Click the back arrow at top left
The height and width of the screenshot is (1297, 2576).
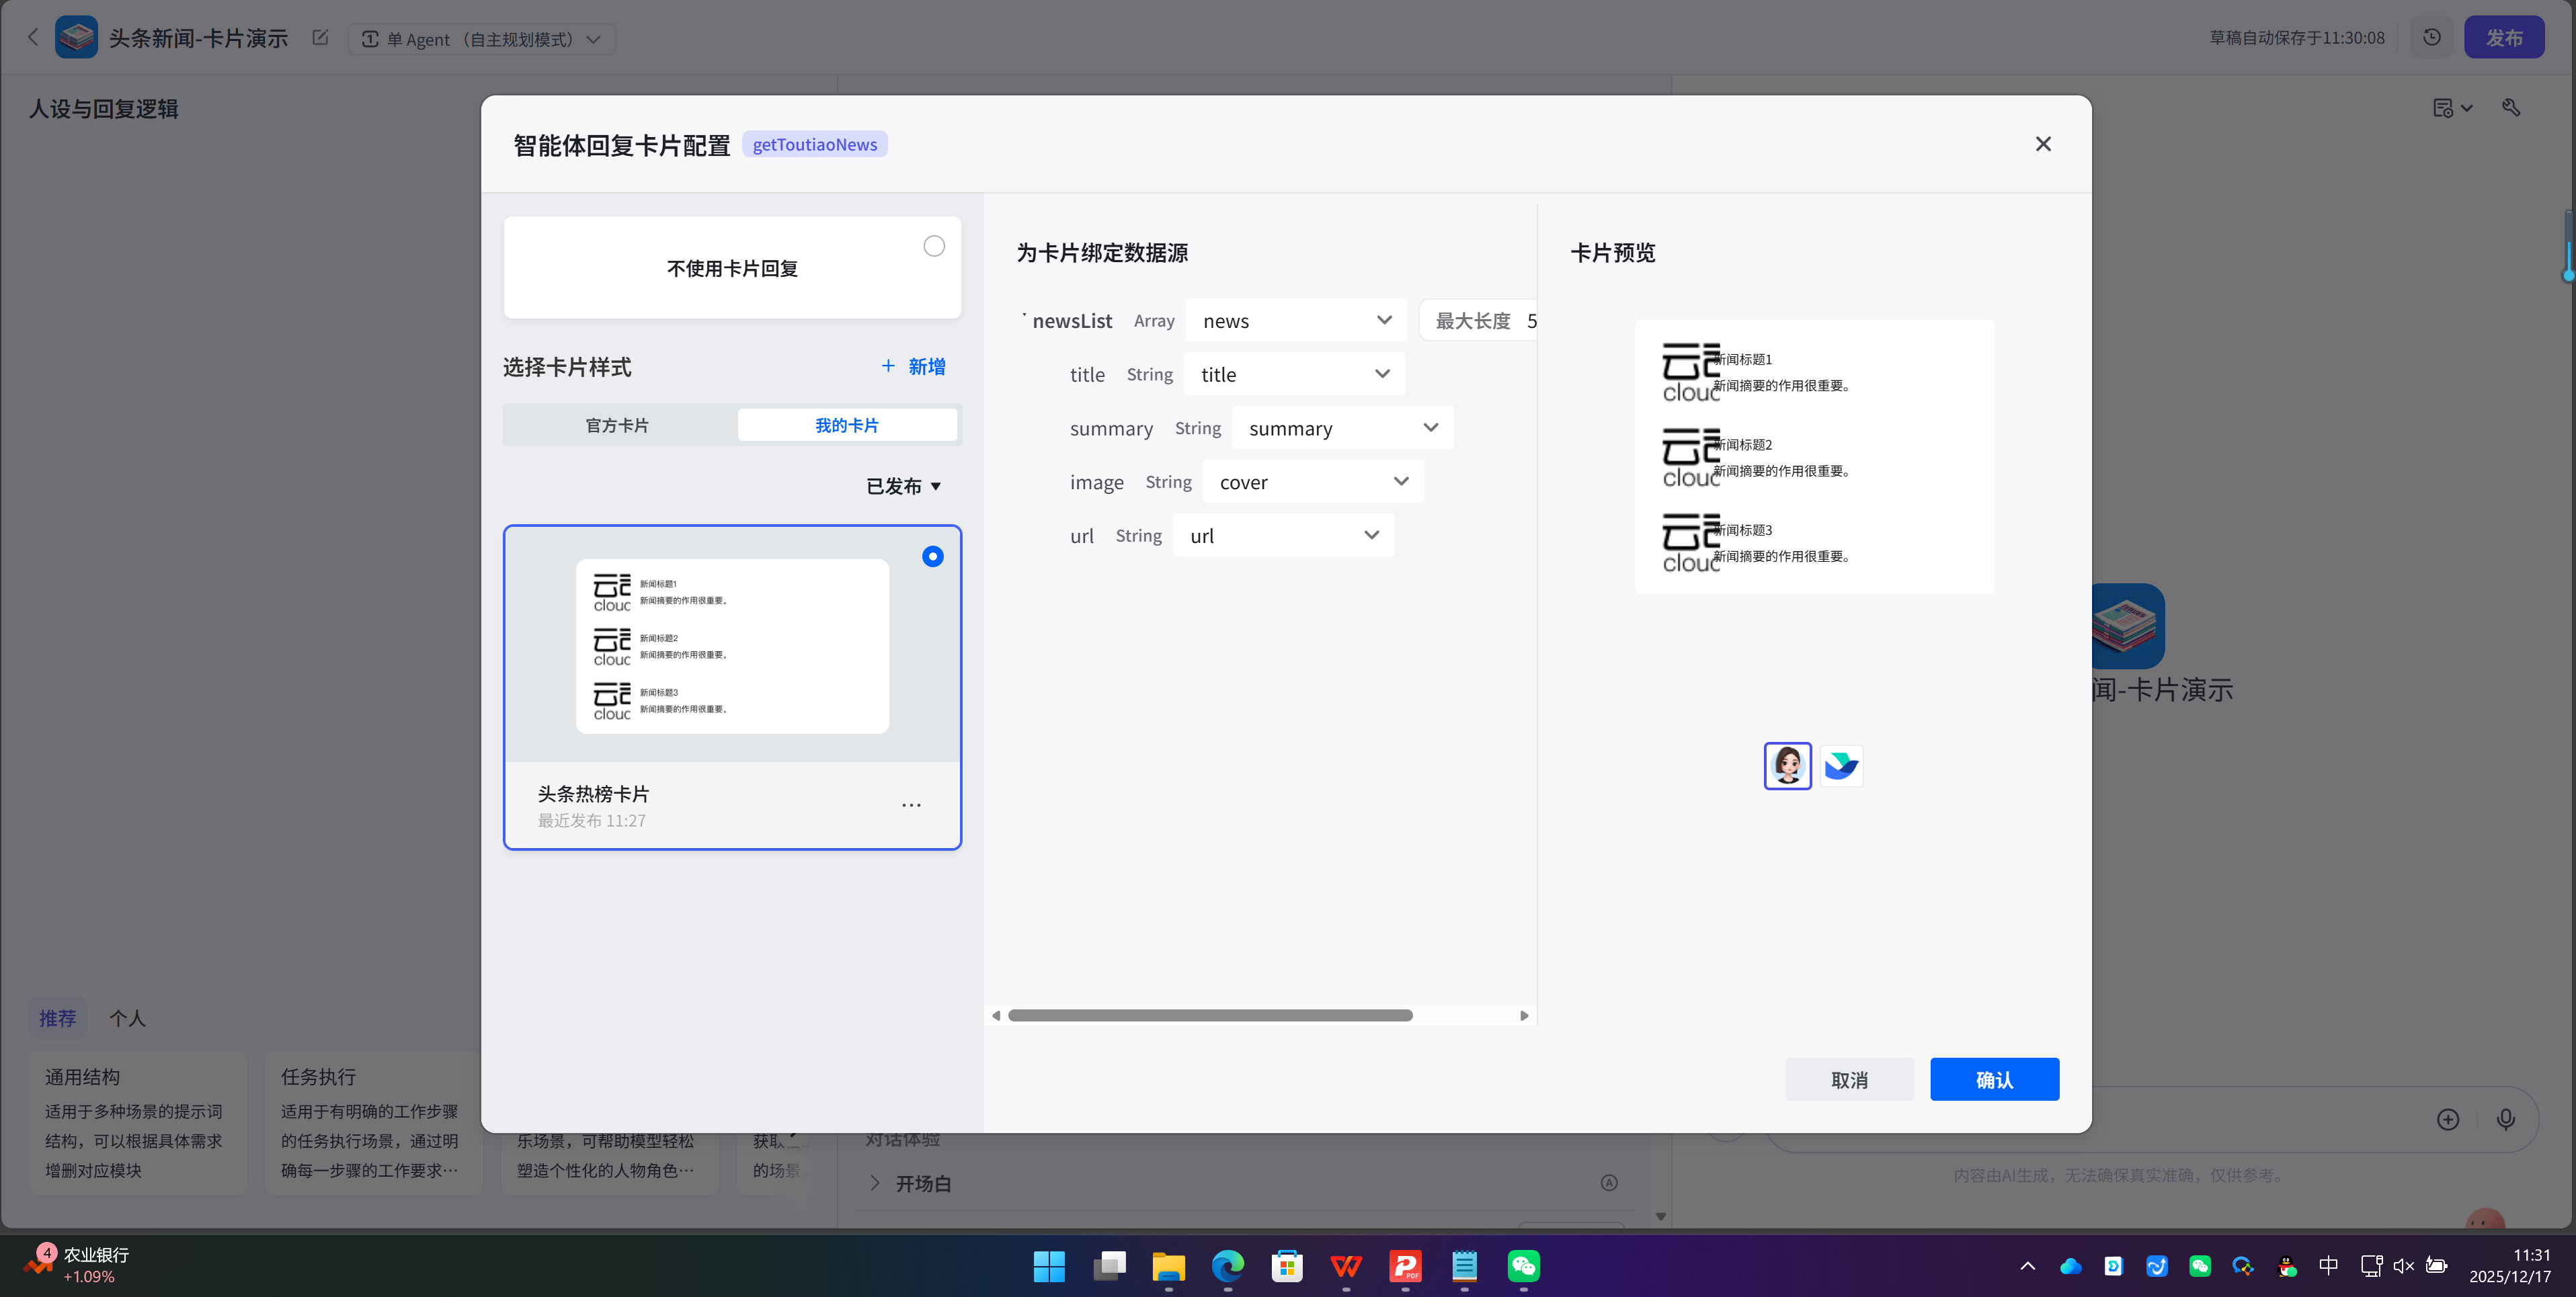(33, 37)
